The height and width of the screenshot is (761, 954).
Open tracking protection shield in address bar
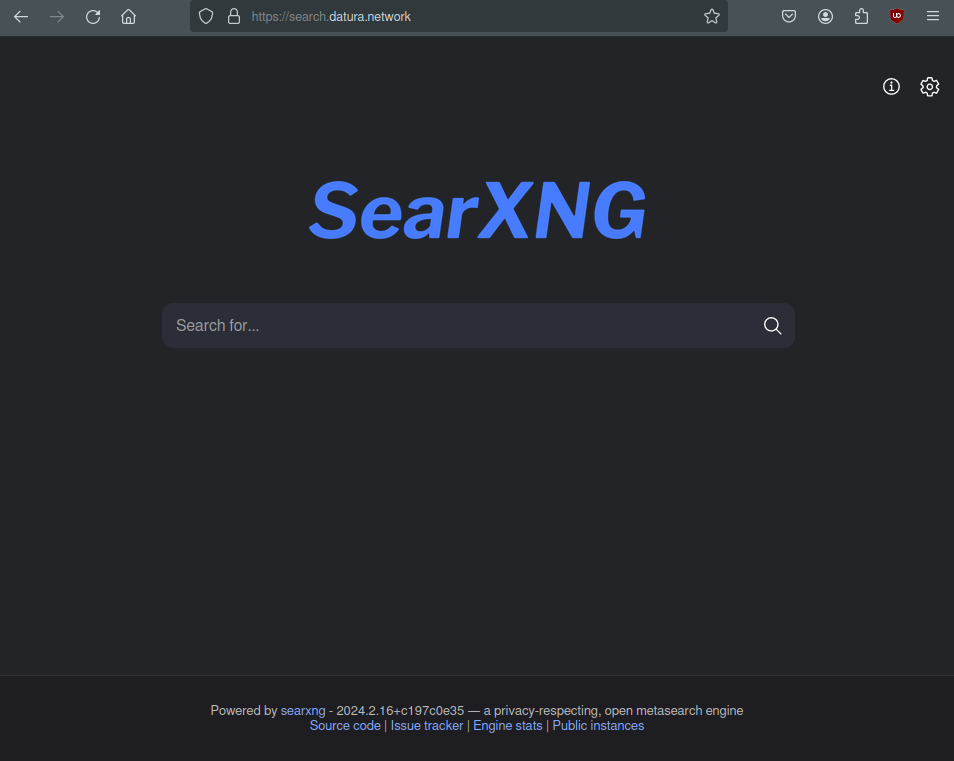coord(206,16)
